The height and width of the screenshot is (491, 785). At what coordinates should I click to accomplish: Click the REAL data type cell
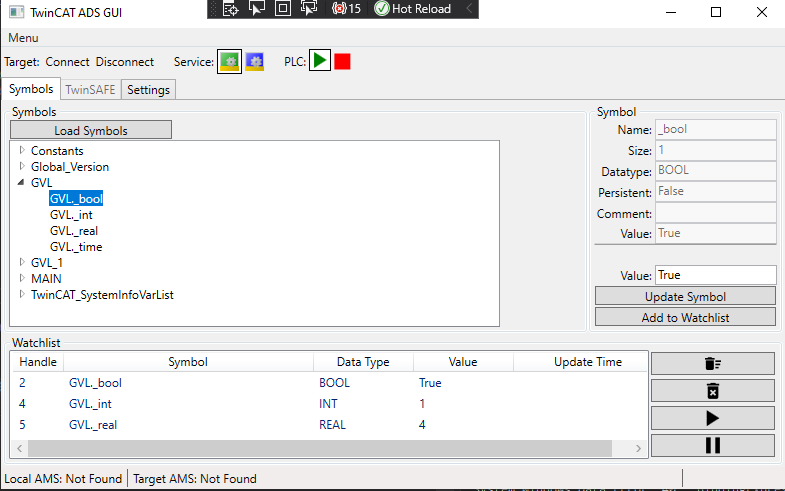click(x=332, y=425)
